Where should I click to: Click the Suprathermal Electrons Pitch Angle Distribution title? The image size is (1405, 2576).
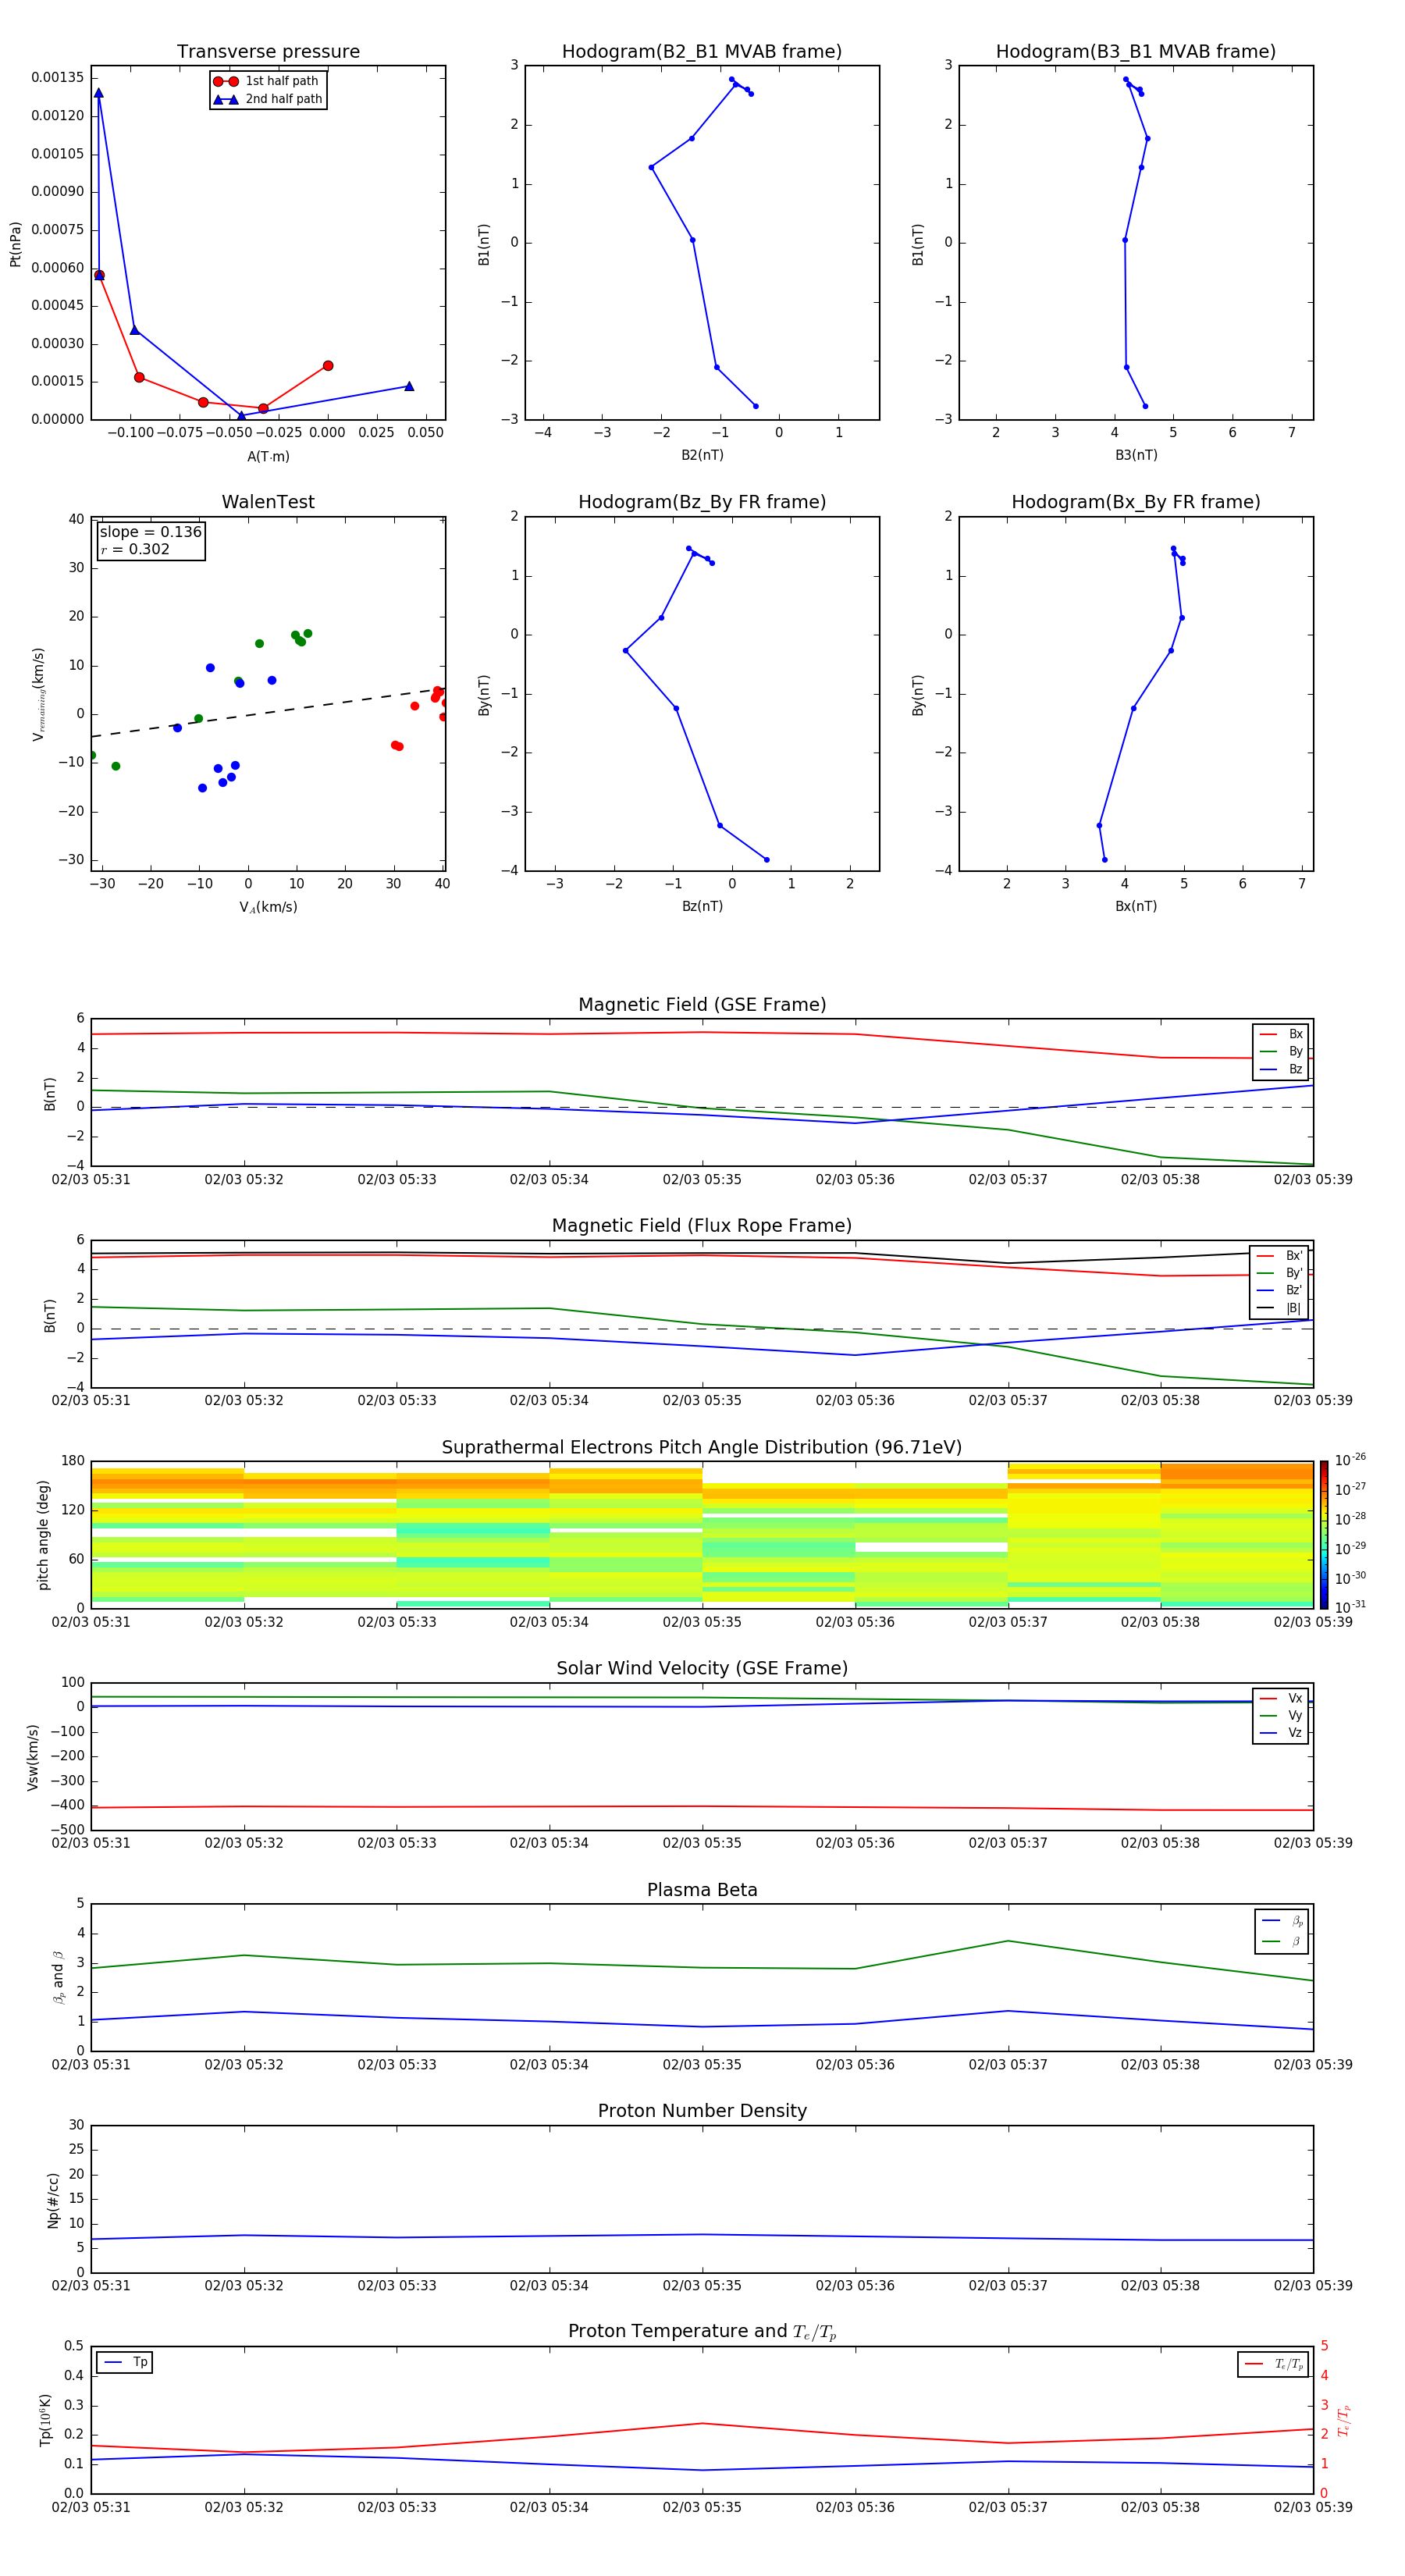tap(702, 1447)
